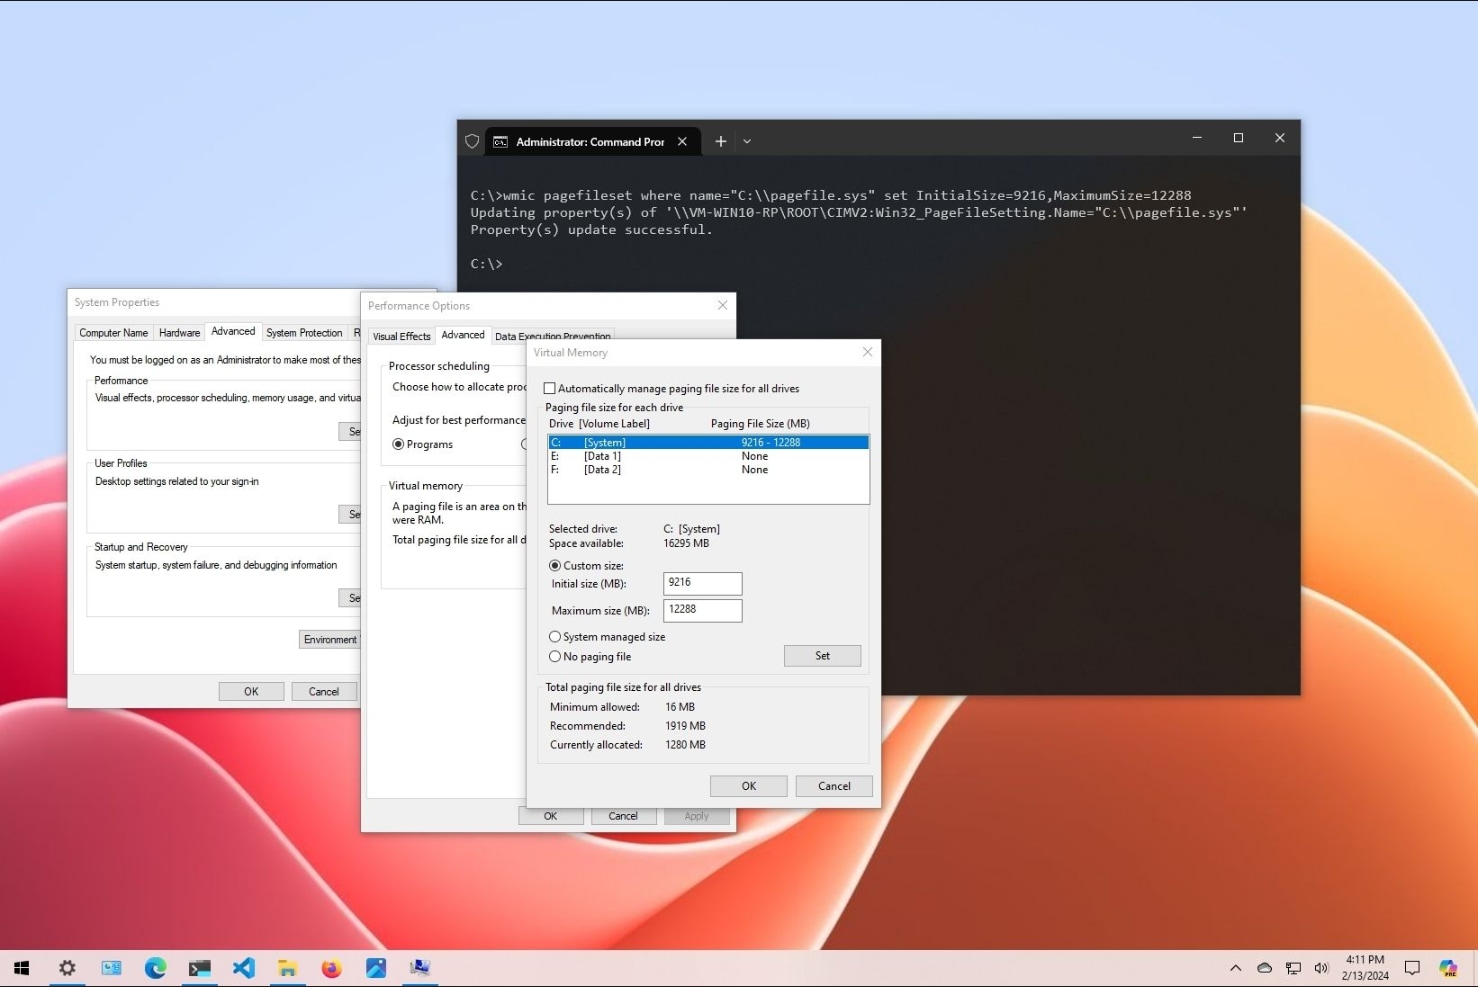1478x987 pixels.
Task: Click the Set button in Virtual Memory
Action: pyautogui.click(x=822, y=655)
